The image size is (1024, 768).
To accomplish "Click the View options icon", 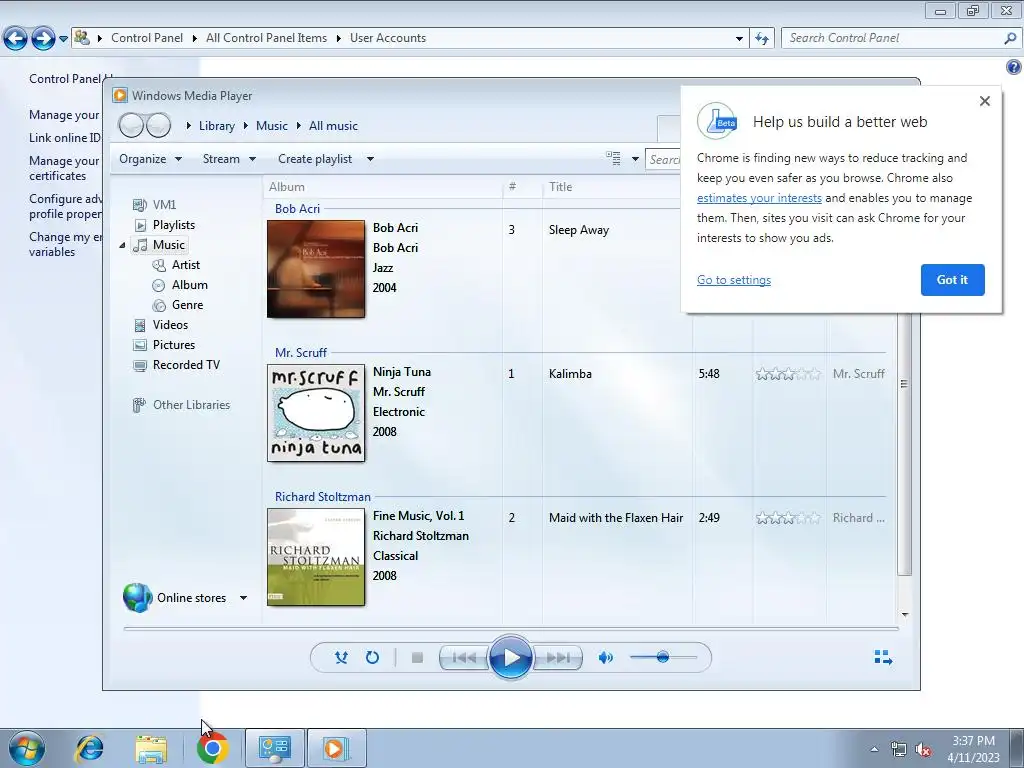I will pos(613,158).
